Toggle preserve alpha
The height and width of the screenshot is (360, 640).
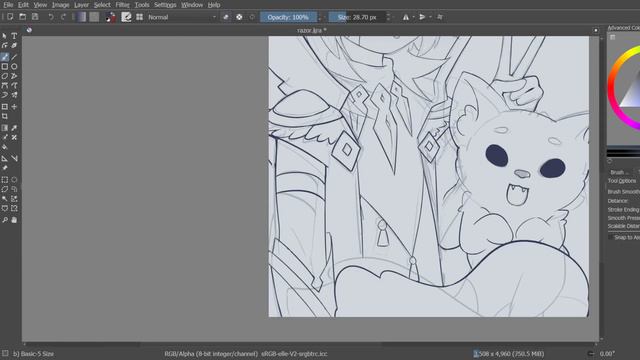[x=239, y=17]
